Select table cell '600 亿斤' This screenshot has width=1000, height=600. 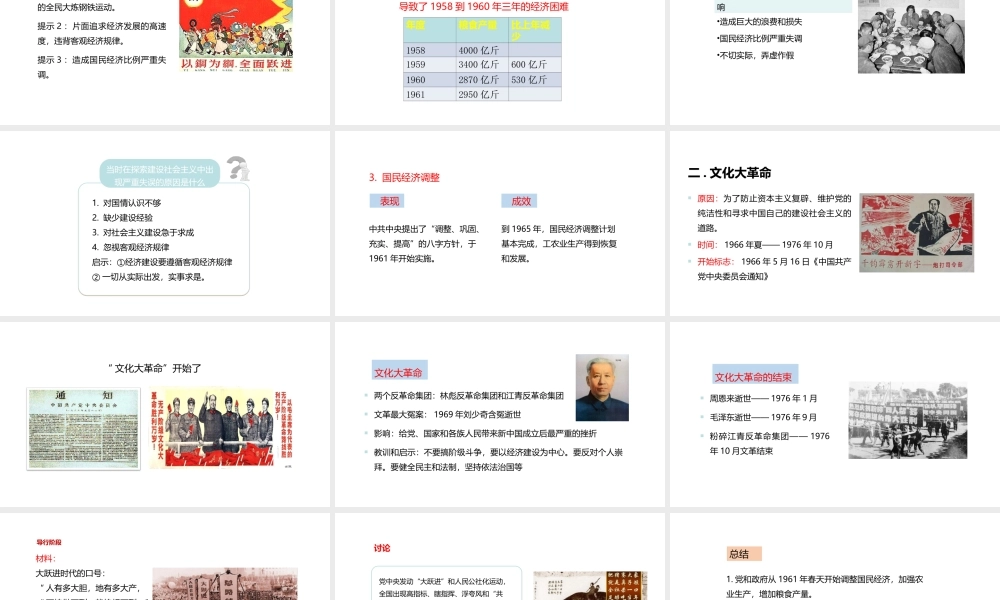[535, 64]
